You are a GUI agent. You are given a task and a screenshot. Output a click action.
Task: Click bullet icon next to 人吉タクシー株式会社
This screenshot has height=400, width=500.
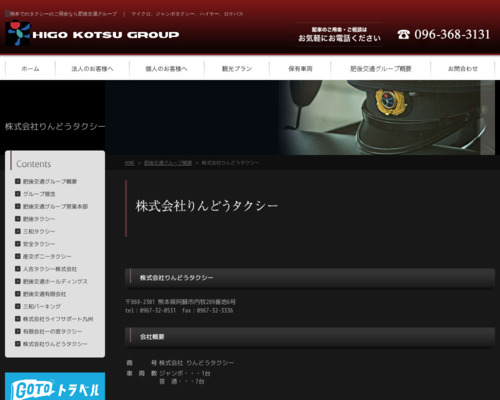coord(18,269)
